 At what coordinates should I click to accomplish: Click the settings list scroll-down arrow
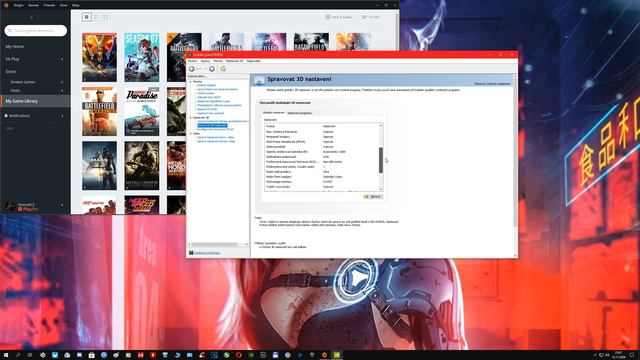click(381, 189)
